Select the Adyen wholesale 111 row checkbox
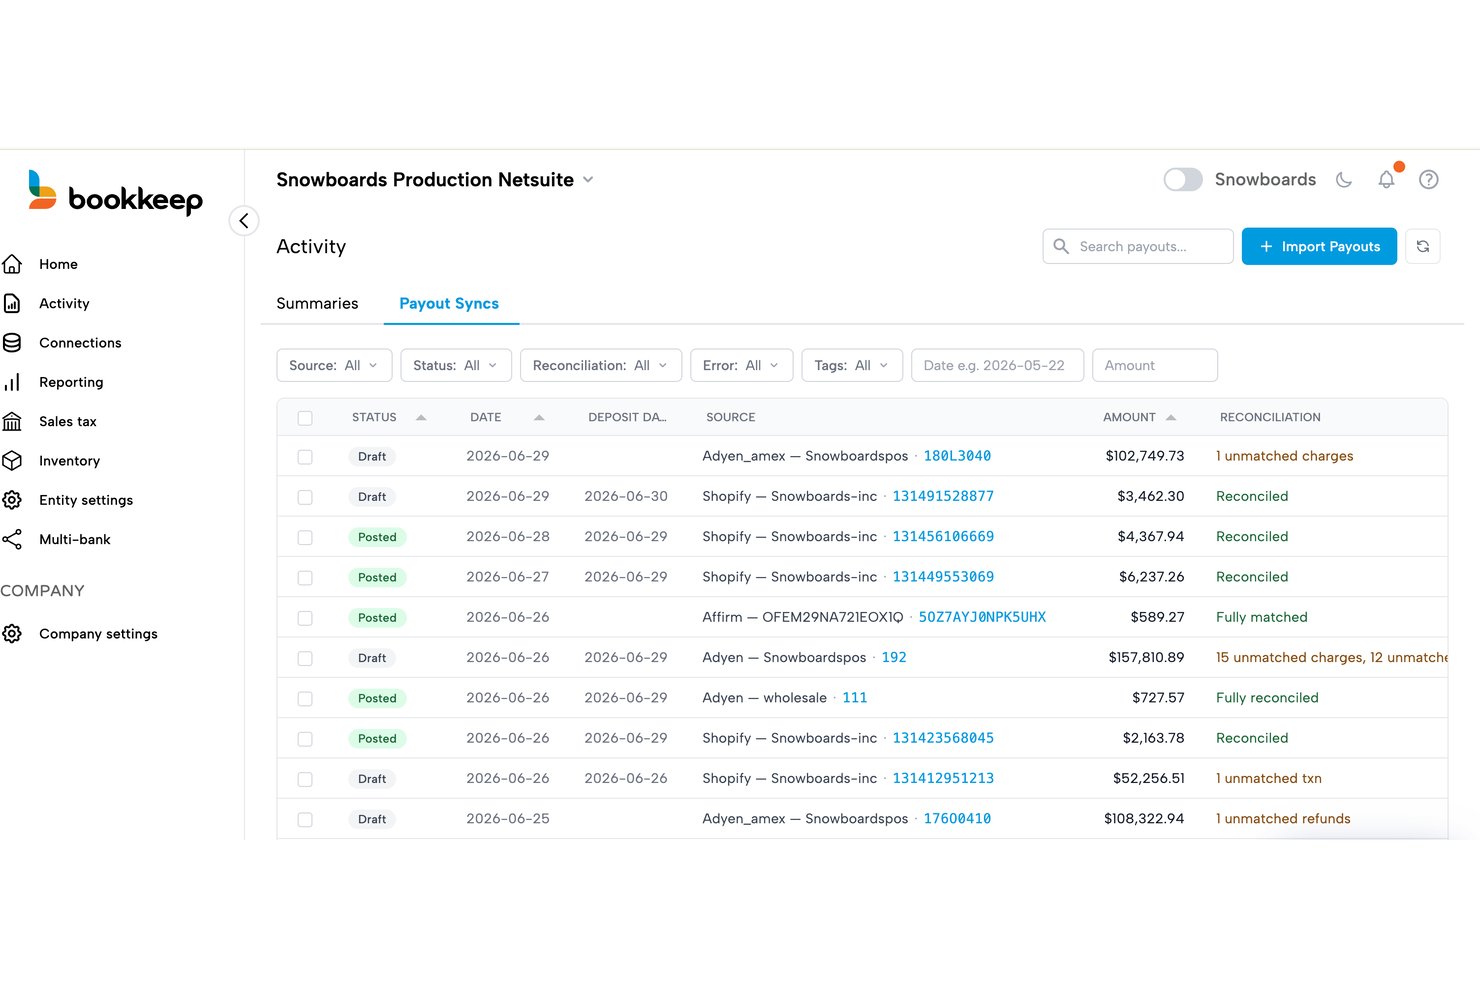This screenshot has height=987, width=1480. pyautogui.click(x=305, y=699)
